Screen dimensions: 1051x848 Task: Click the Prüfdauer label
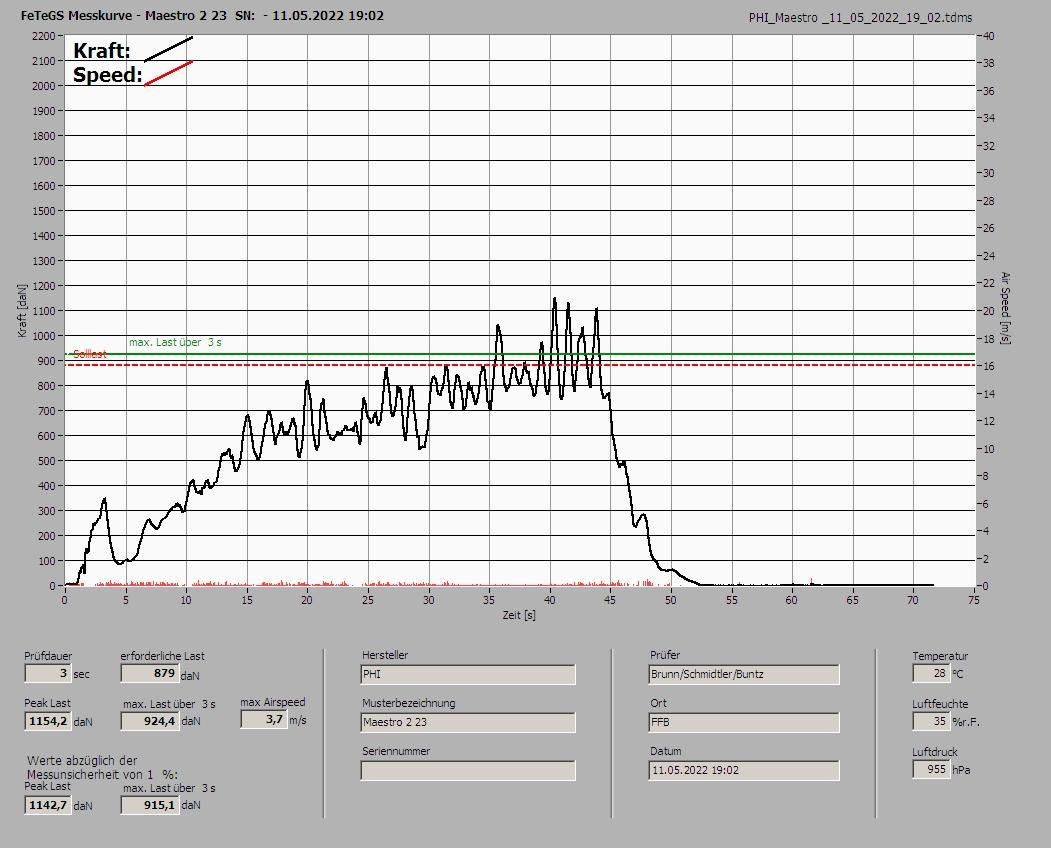point(48,656)
